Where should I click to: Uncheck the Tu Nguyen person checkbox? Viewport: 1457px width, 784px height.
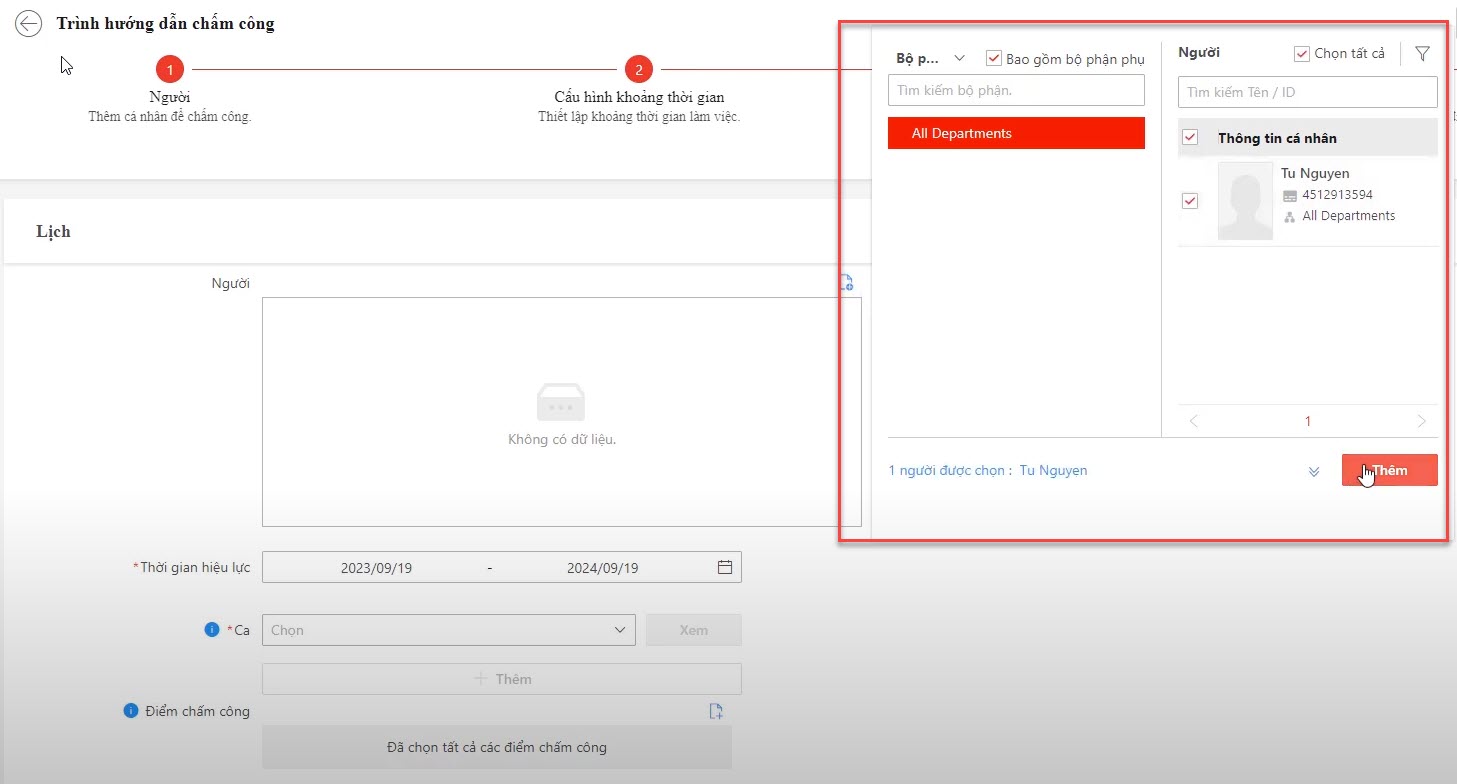pos(1190,201)
